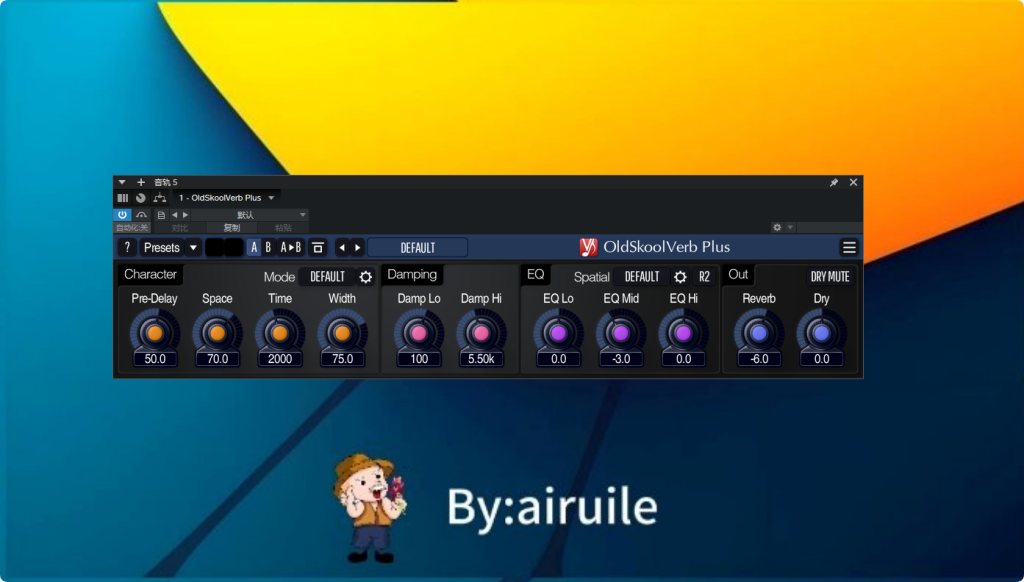Click the Damp Hi value 5.50k
This screenshot has height=582, width=1024.
(481, 359)
